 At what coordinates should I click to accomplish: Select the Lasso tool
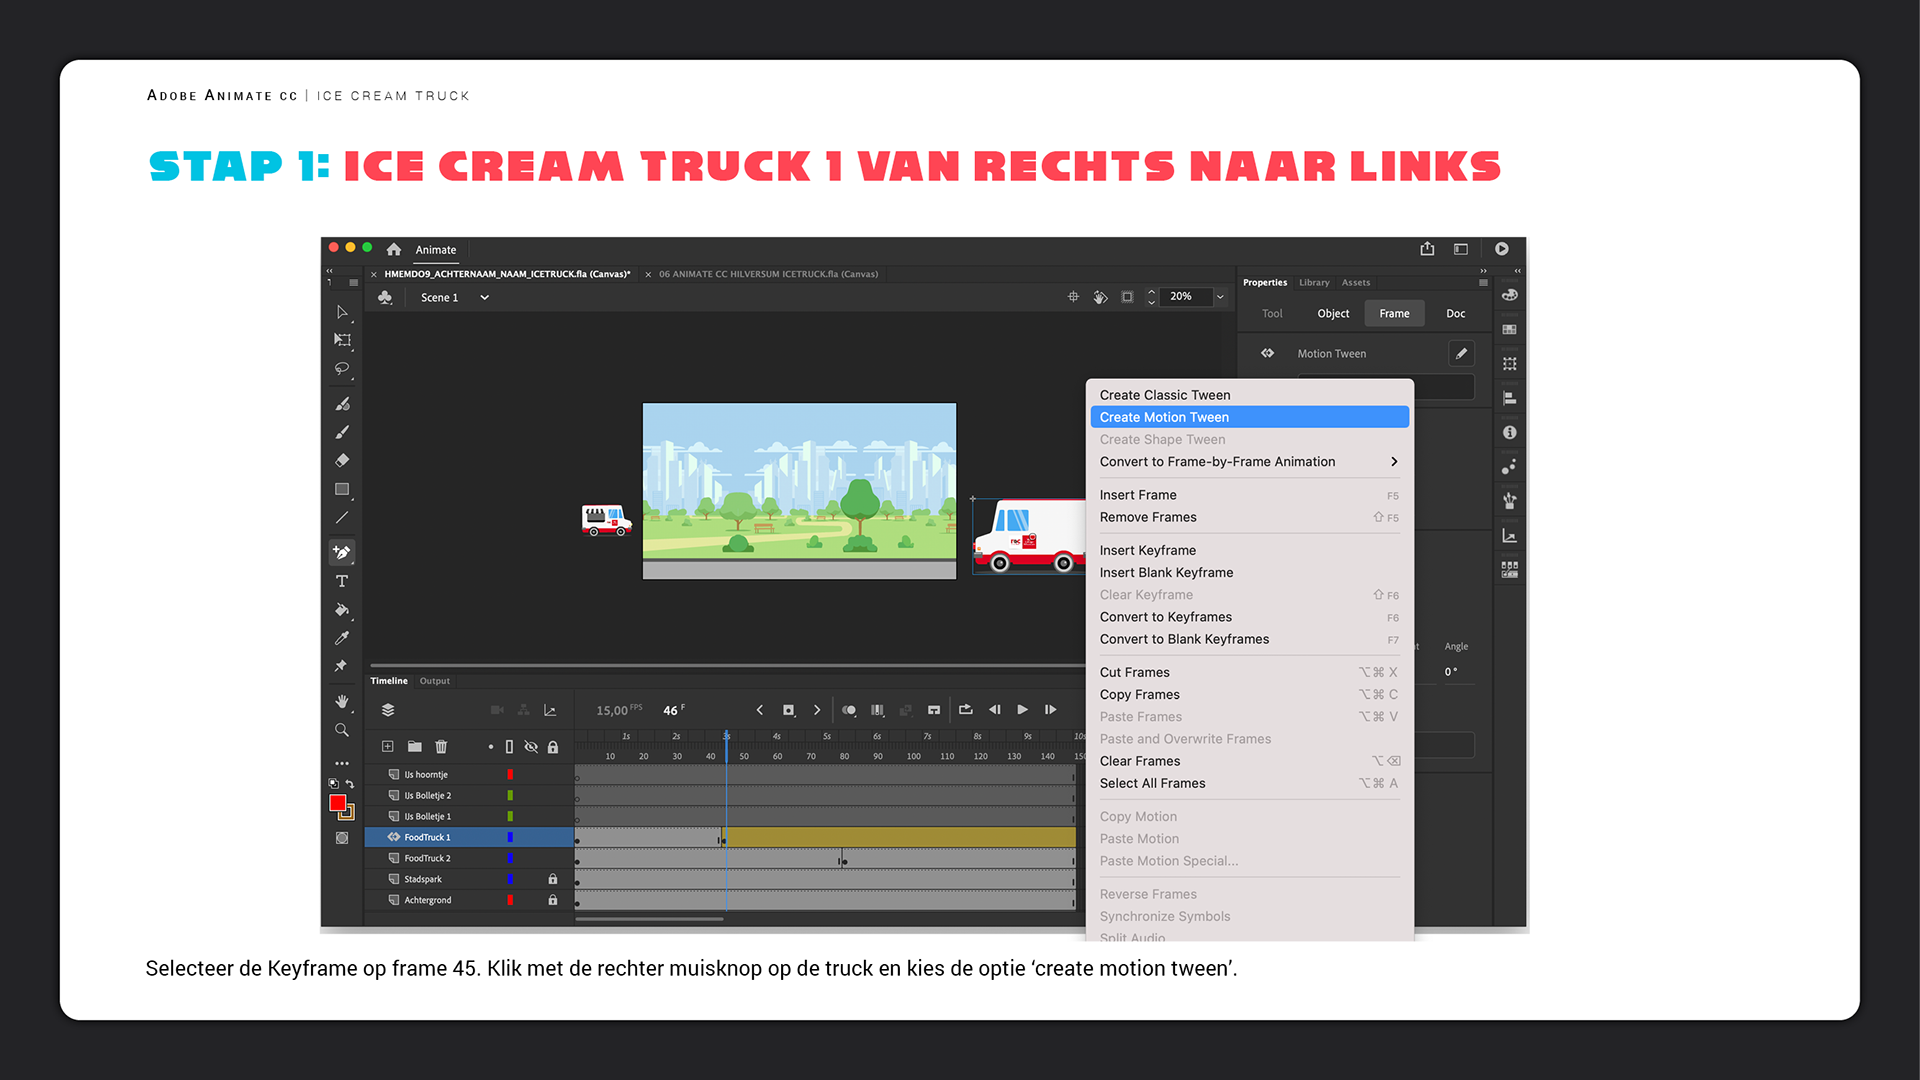[342, 369]
